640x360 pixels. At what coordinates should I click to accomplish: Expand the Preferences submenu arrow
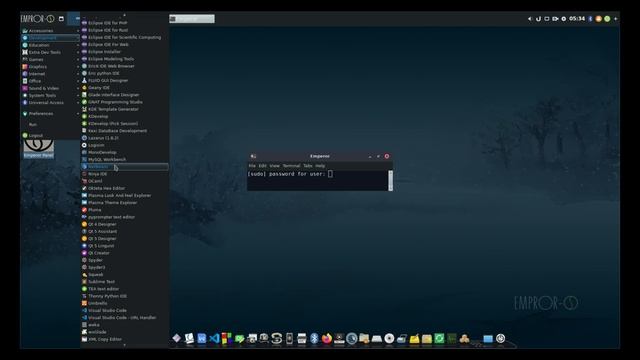(78, 113)
